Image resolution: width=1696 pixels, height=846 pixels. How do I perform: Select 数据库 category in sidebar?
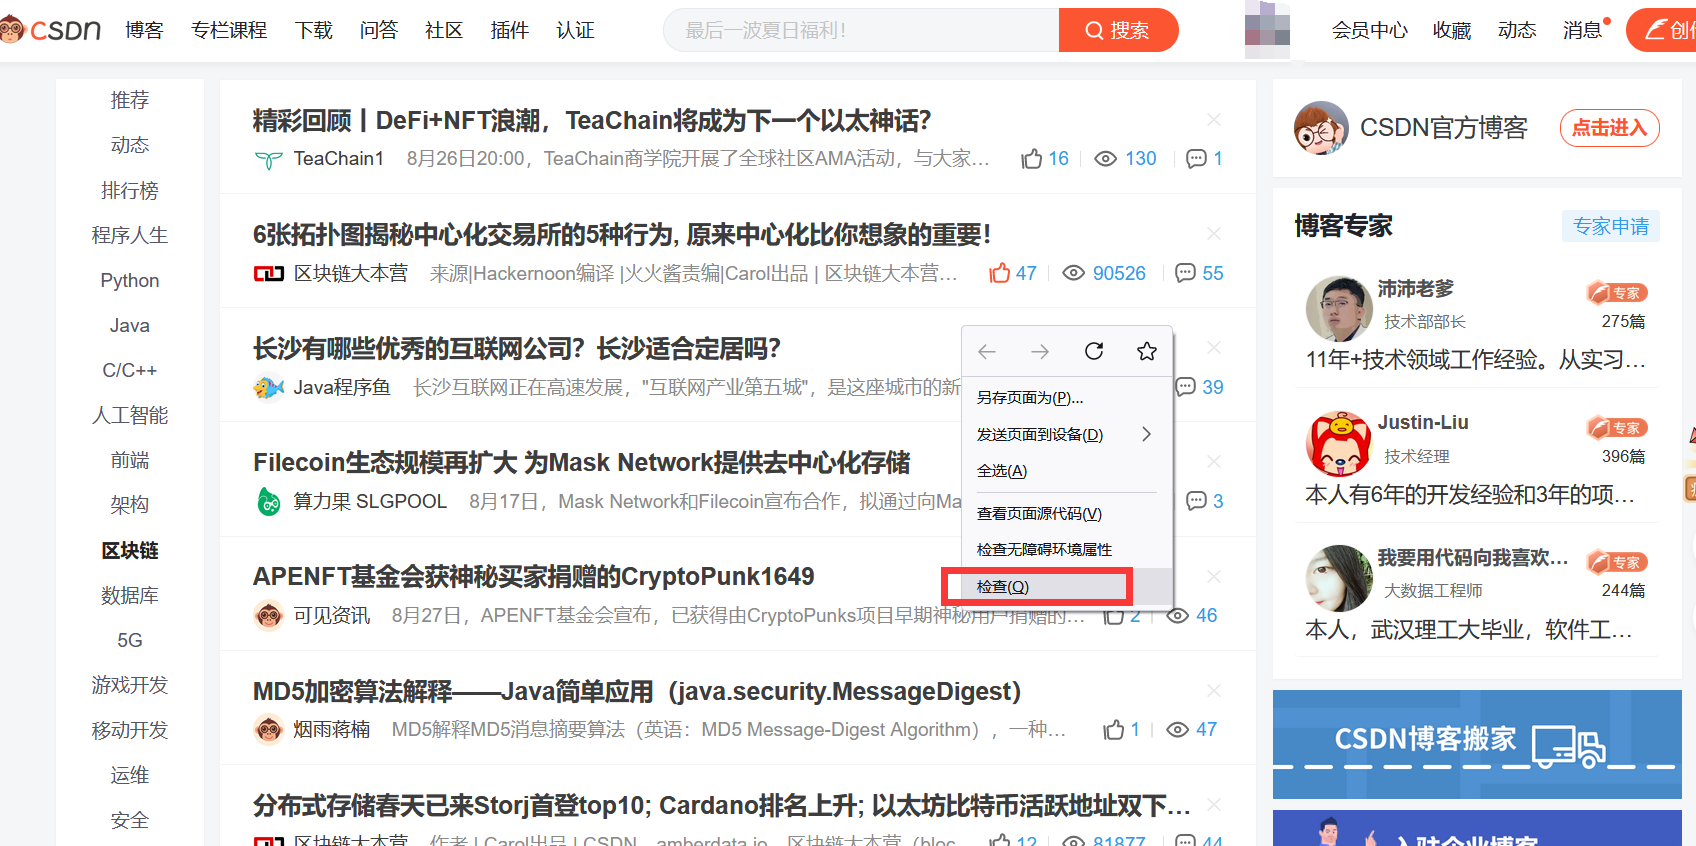(x=130, y=595)
